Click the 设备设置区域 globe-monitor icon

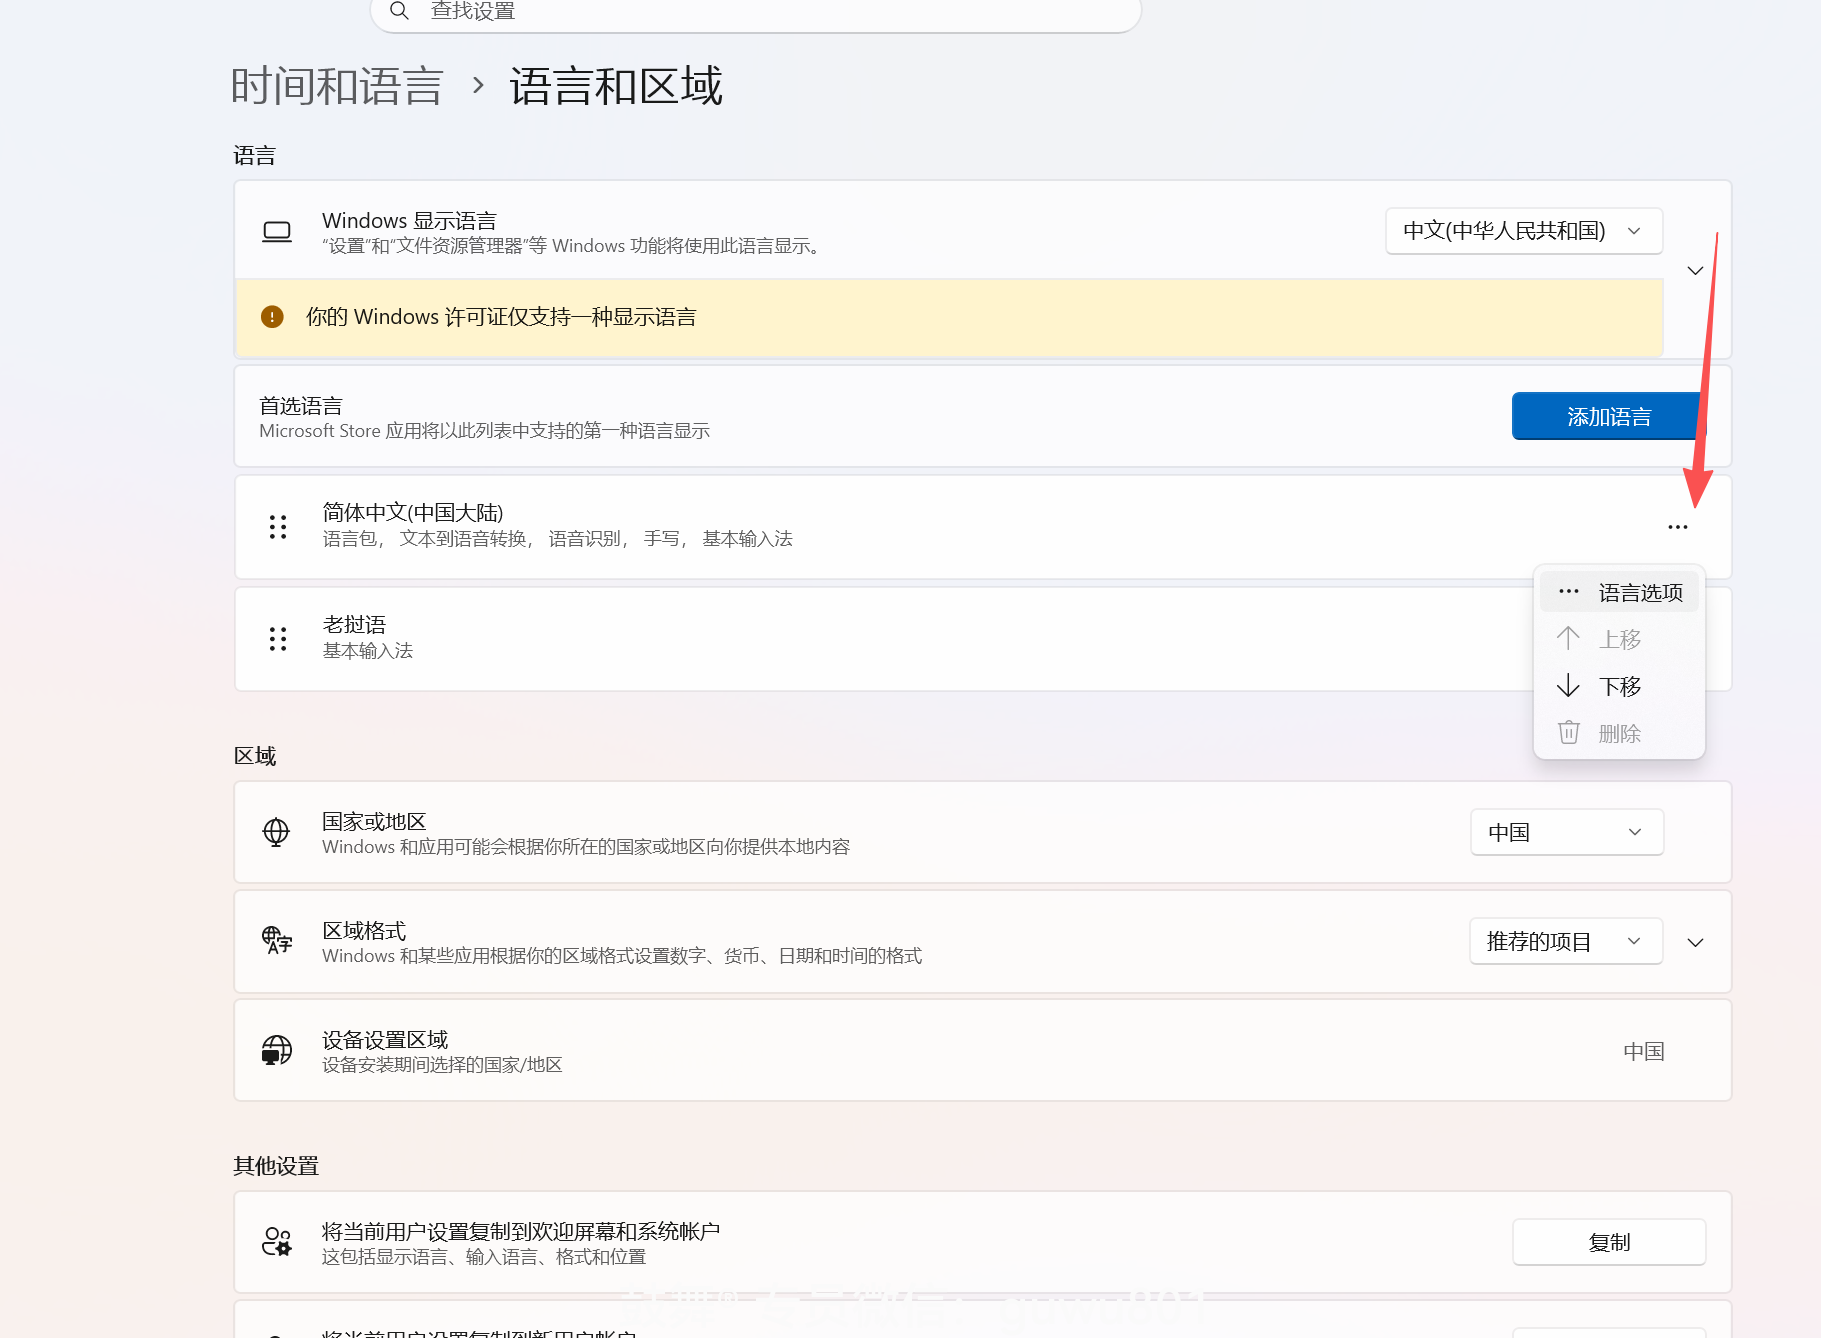(x=277, y=1050)
